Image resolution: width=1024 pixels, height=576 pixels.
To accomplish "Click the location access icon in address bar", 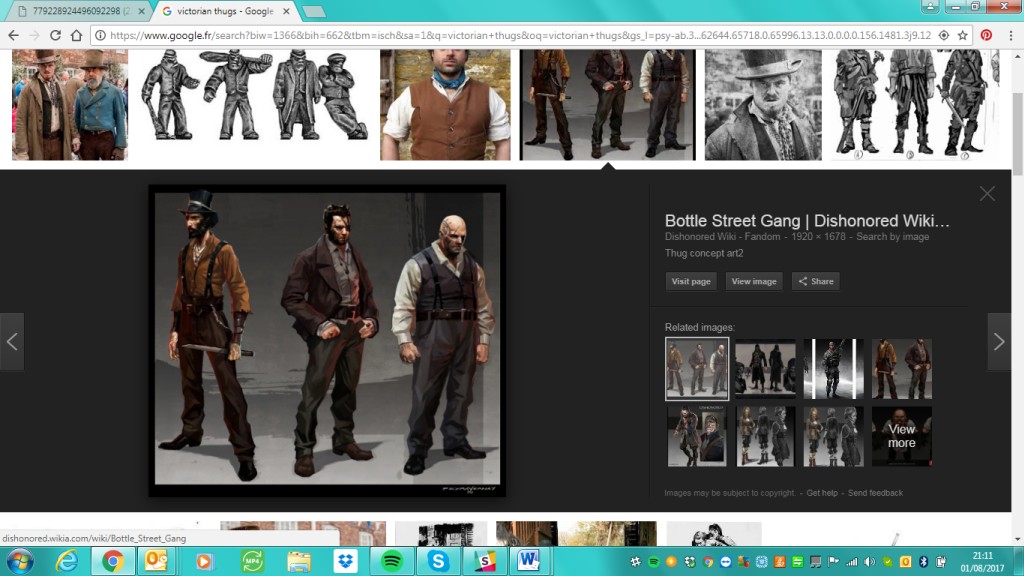I will coord(944,35).
